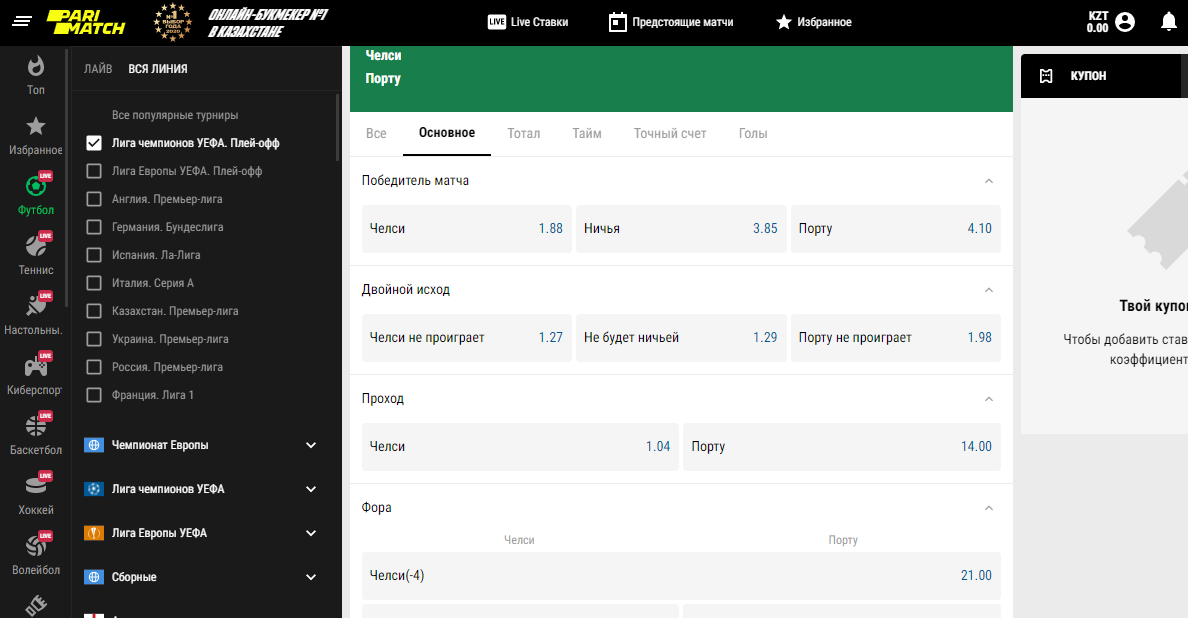Collapse the Проход section
1188x618 pixels.
989,399
